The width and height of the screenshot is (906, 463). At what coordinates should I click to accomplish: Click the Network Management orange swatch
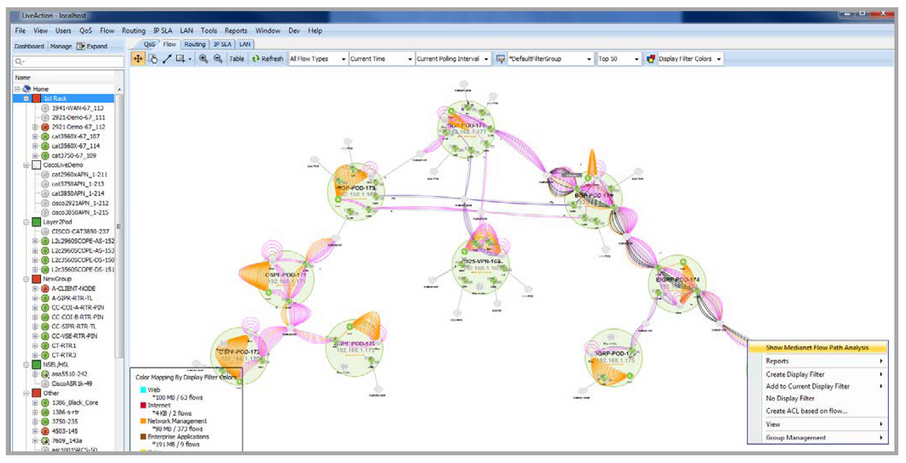point(143,421)
